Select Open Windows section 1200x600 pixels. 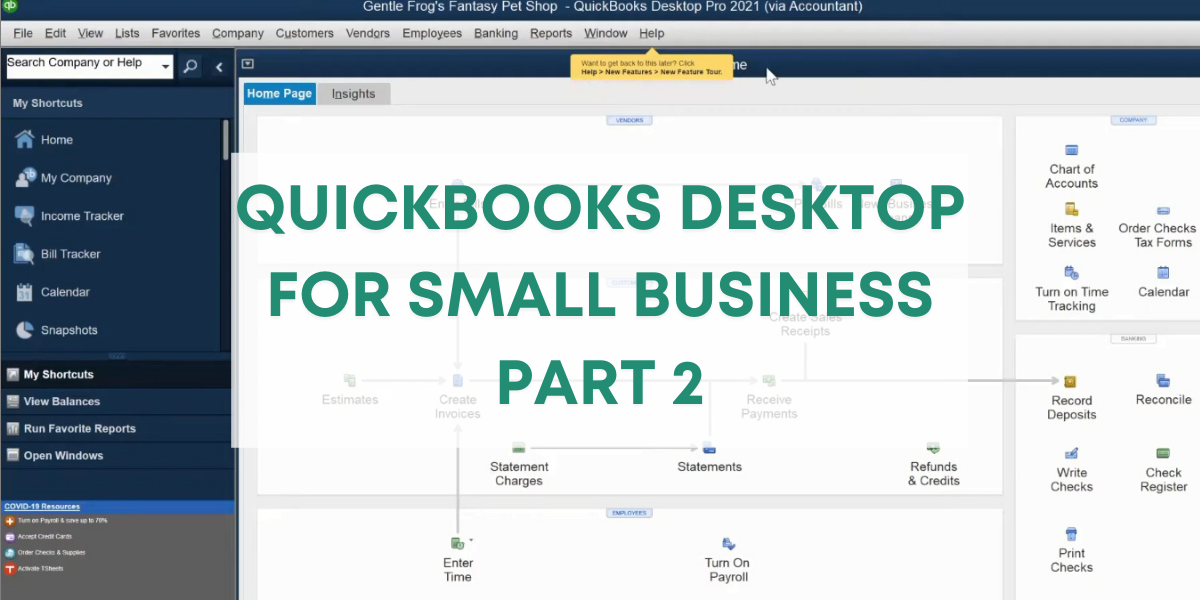pyautogui.click(x=117, y=455)
